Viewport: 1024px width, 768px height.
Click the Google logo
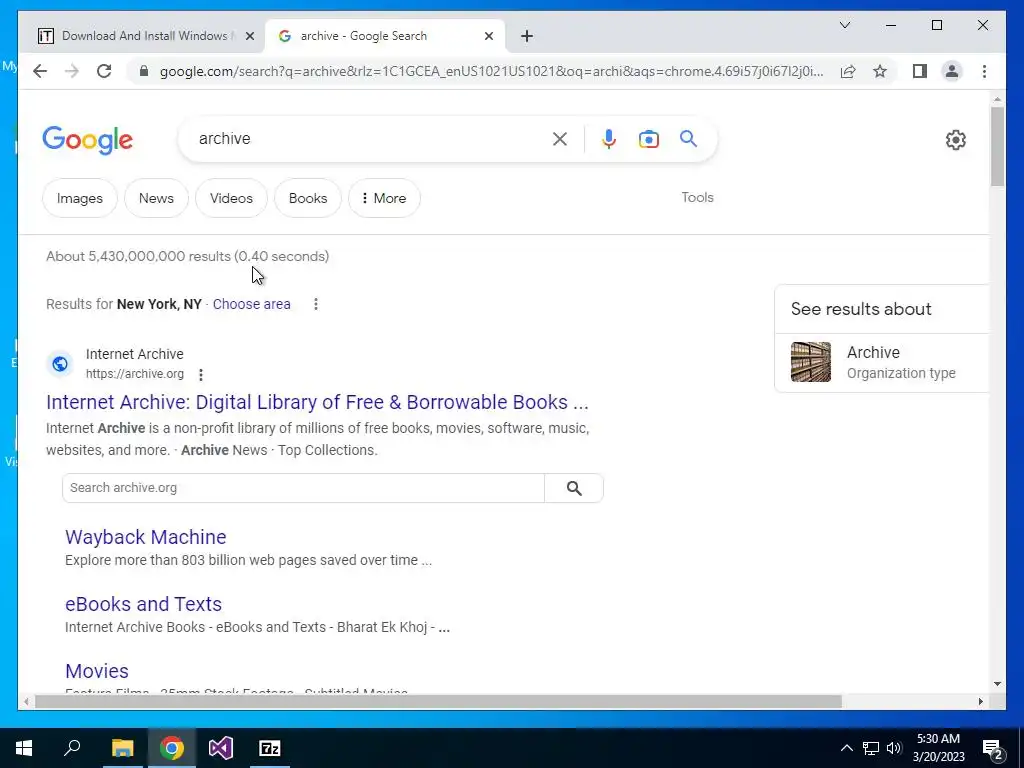pyautogui.click(x=88, y=140)
